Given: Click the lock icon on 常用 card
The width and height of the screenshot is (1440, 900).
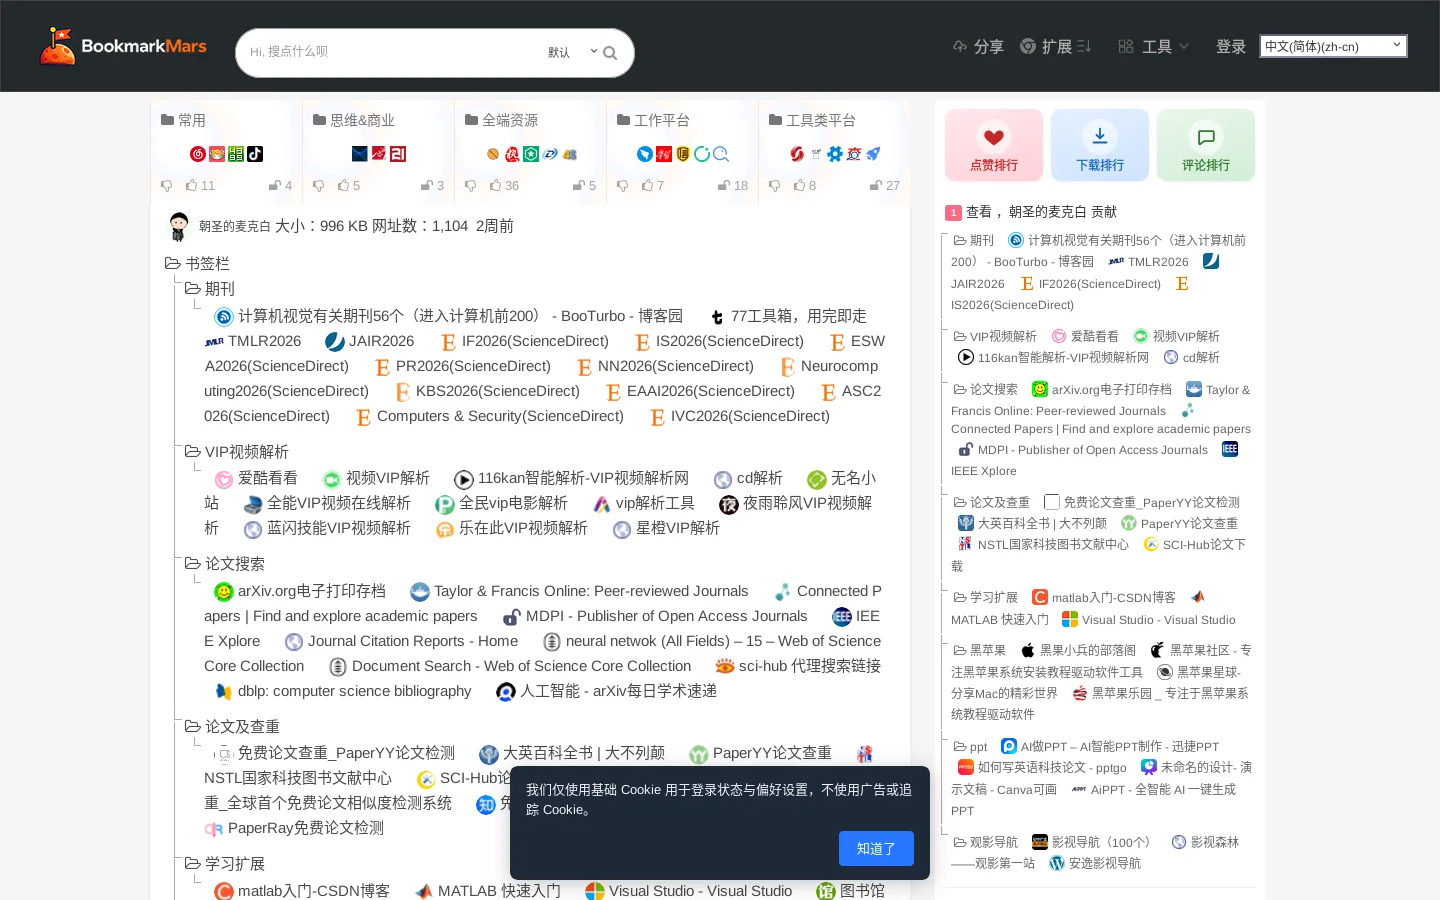Looking at the screenshot, I should [275, 185].
